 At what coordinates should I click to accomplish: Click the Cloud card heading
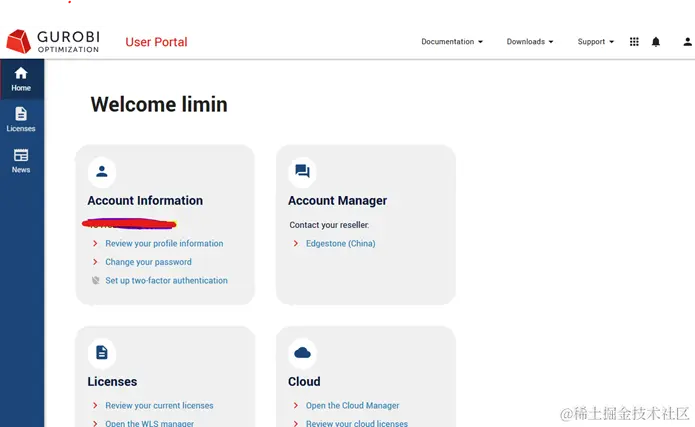point(304,381)
